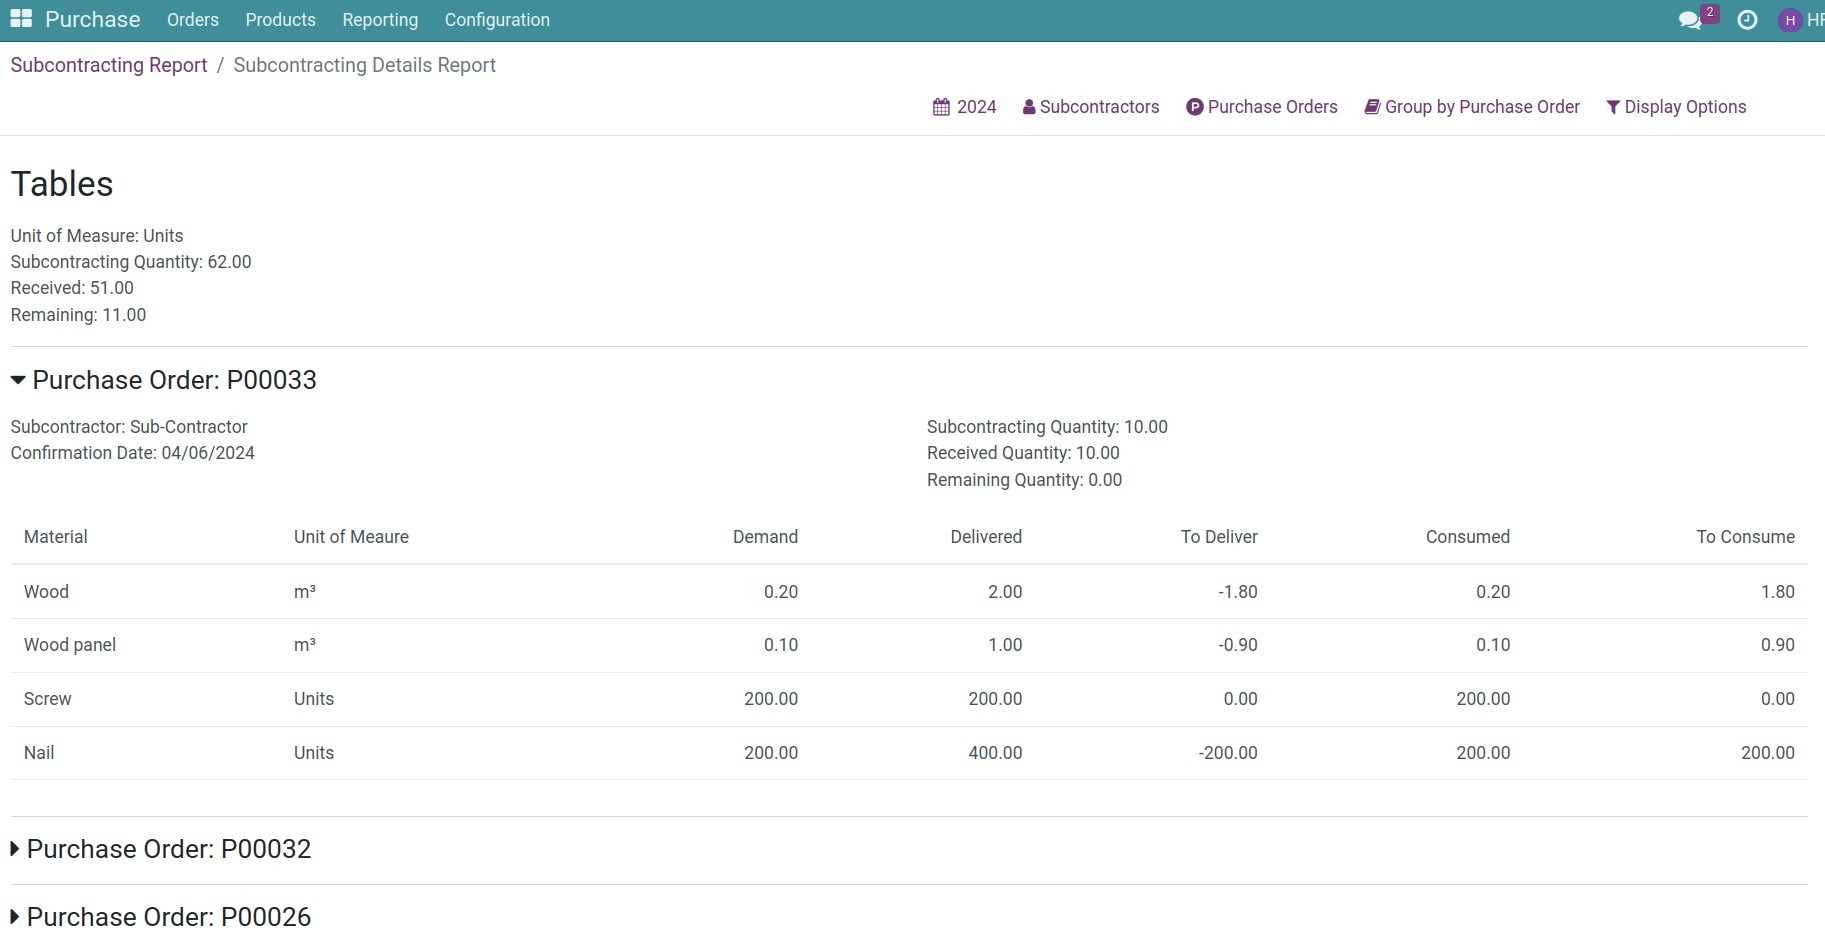The width and height of the screenshot is (1825, 928).
Task: Click the book icon for grouping
Action: (x=1372, y=107)
